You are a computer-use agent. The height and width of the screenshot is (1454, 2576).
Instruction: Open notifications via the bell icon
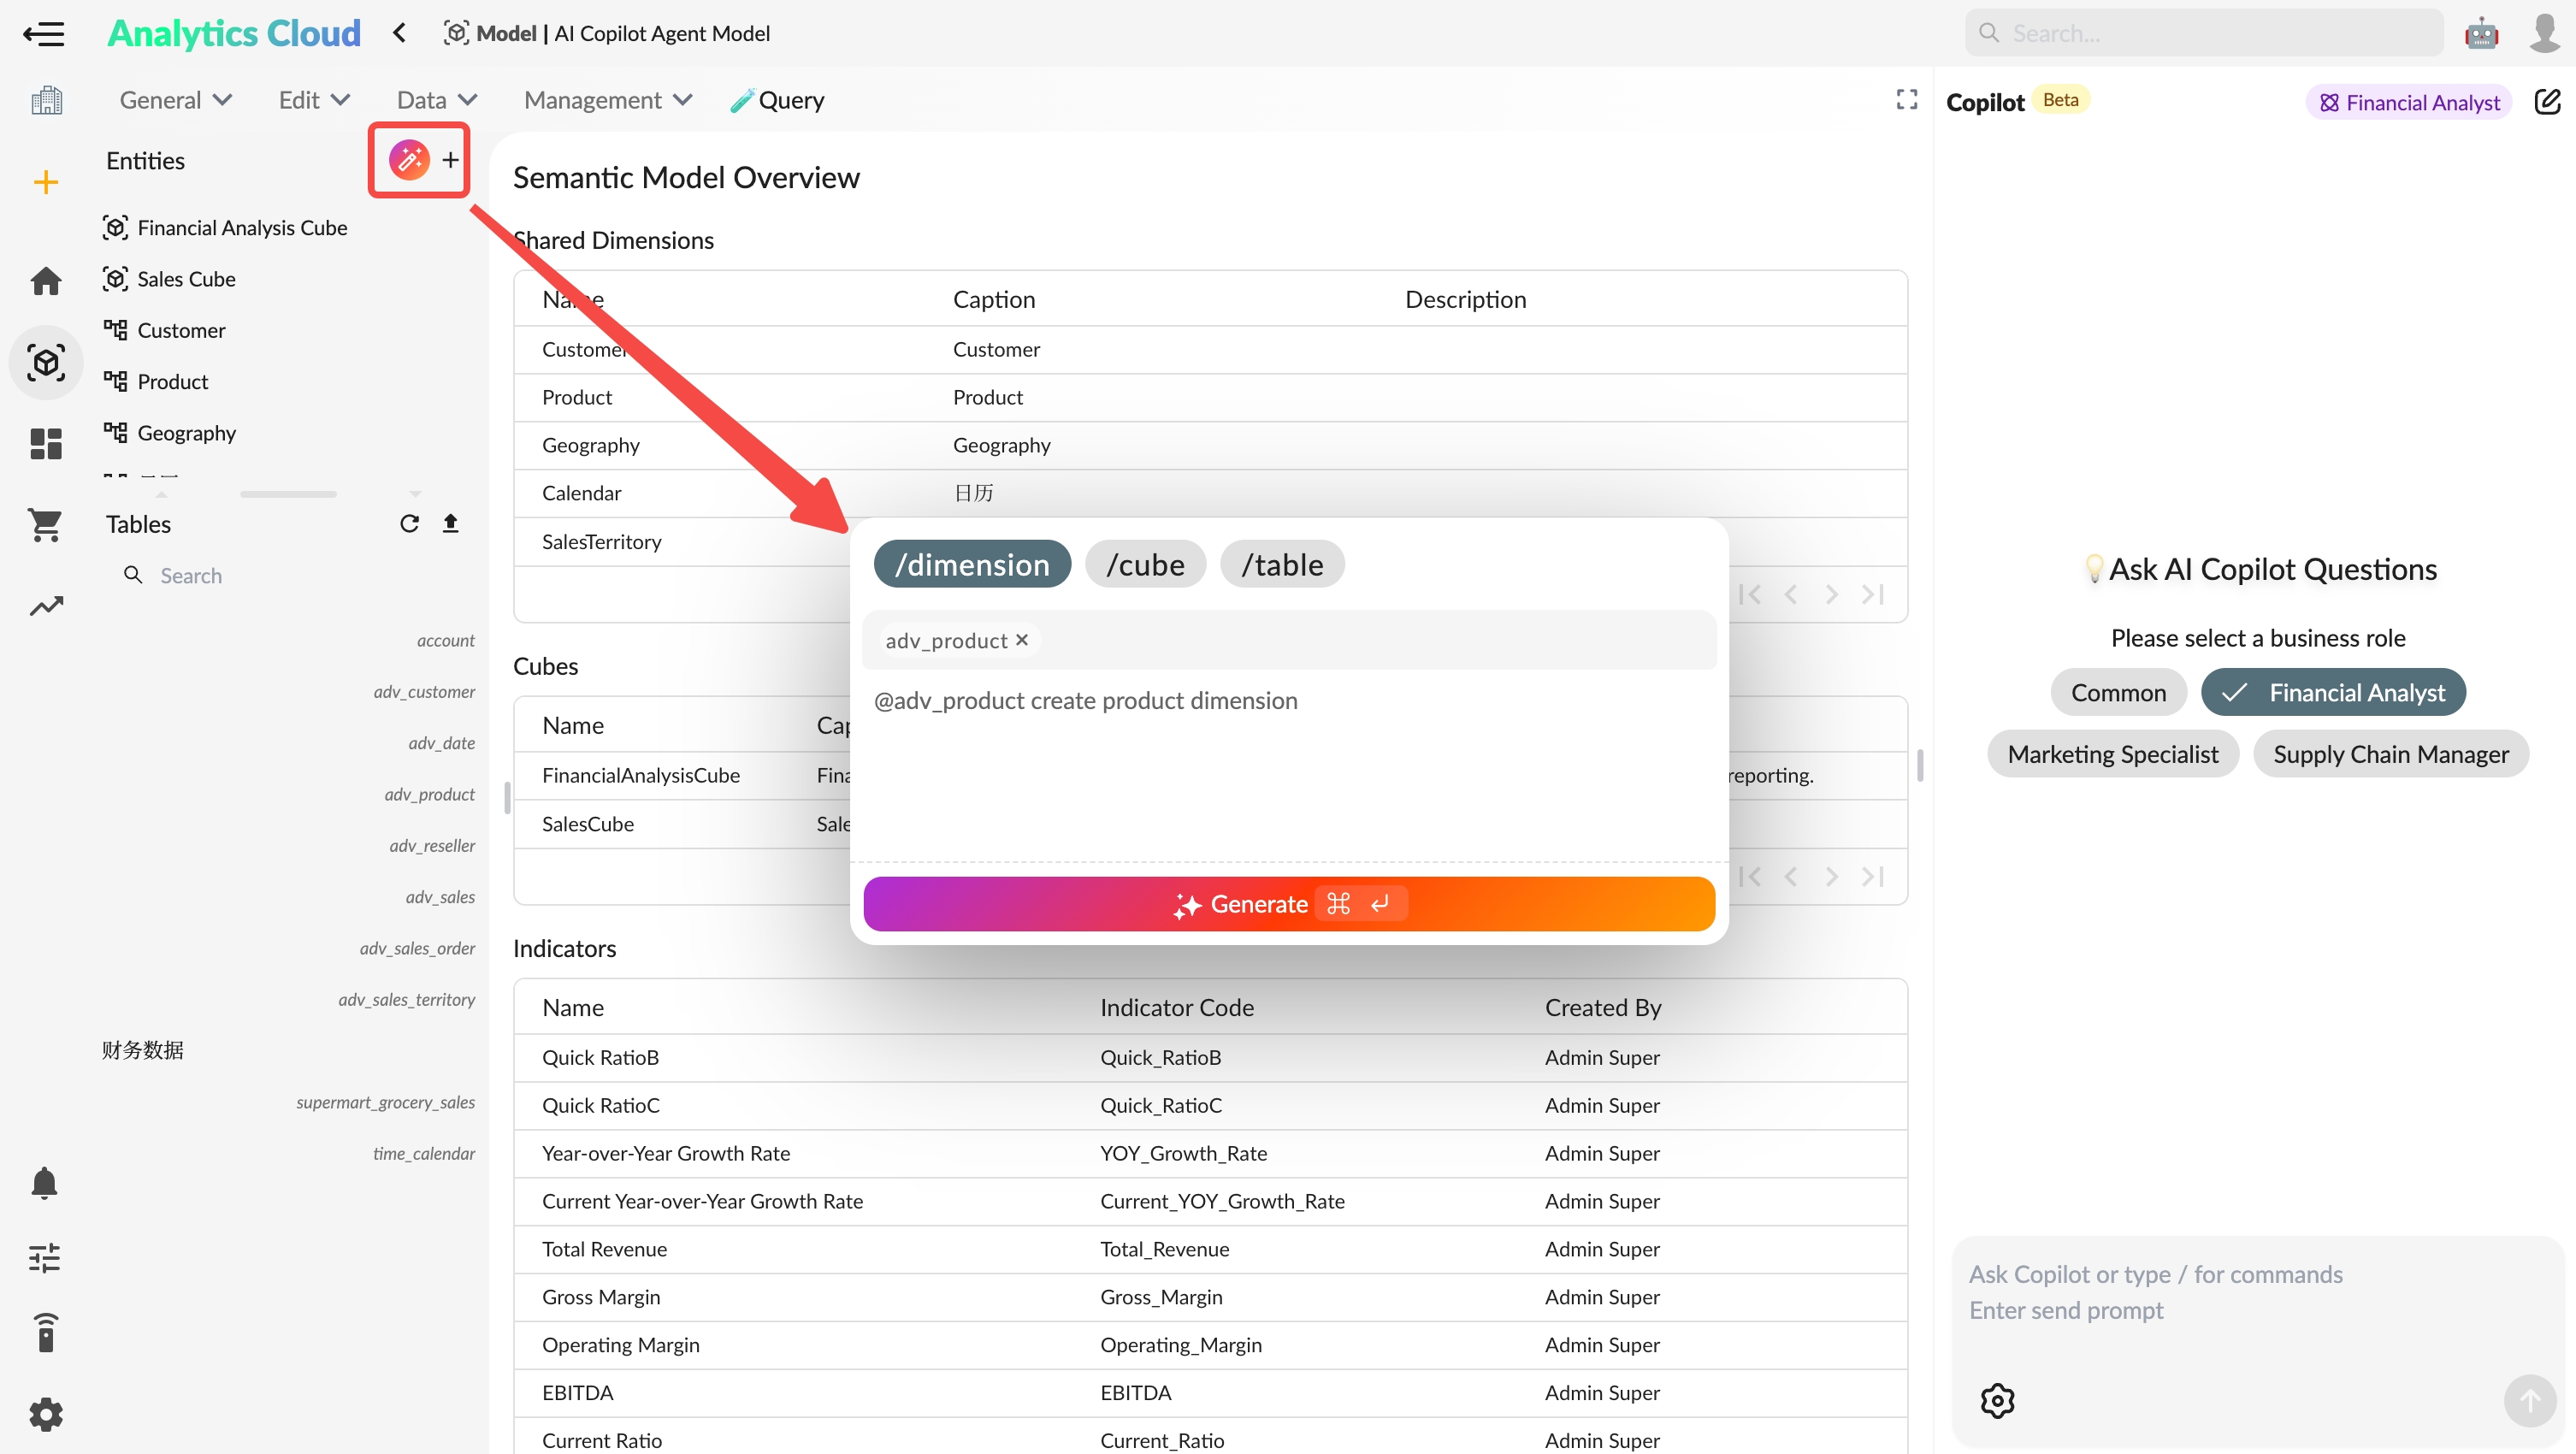click(x=44, y=1183)
